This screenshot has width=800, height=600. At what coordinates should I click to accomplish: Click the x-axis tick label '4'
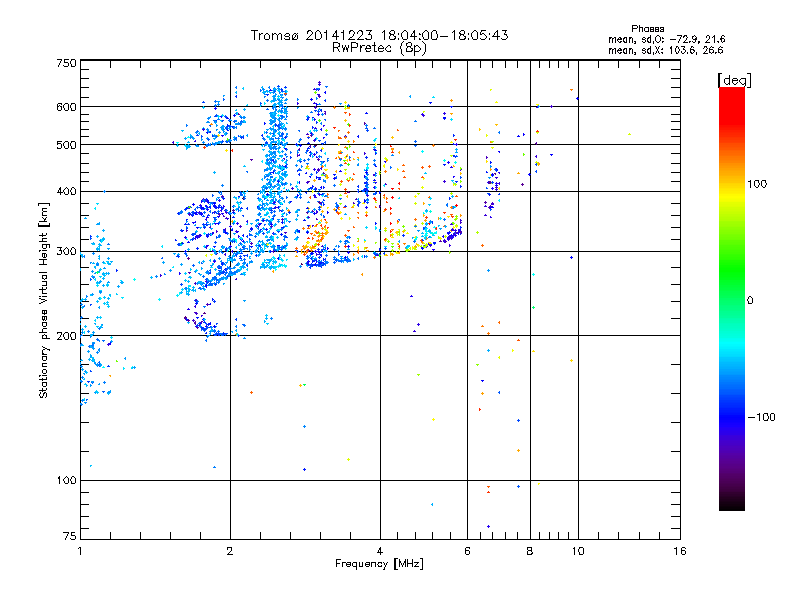coord(380,551)
